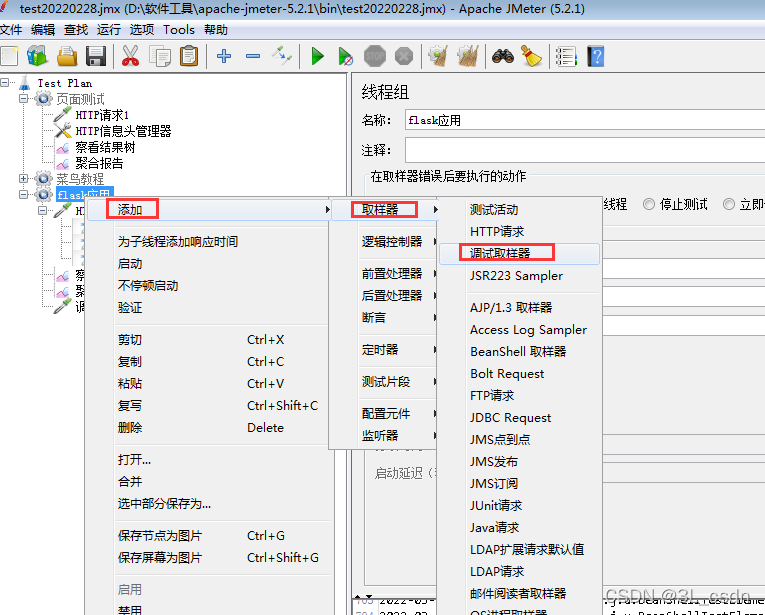The width and height of the screenshot is (765, 615).
Task: Open the 配置元件 submenu
Action: pyautogui.click(x=384, y=414)
